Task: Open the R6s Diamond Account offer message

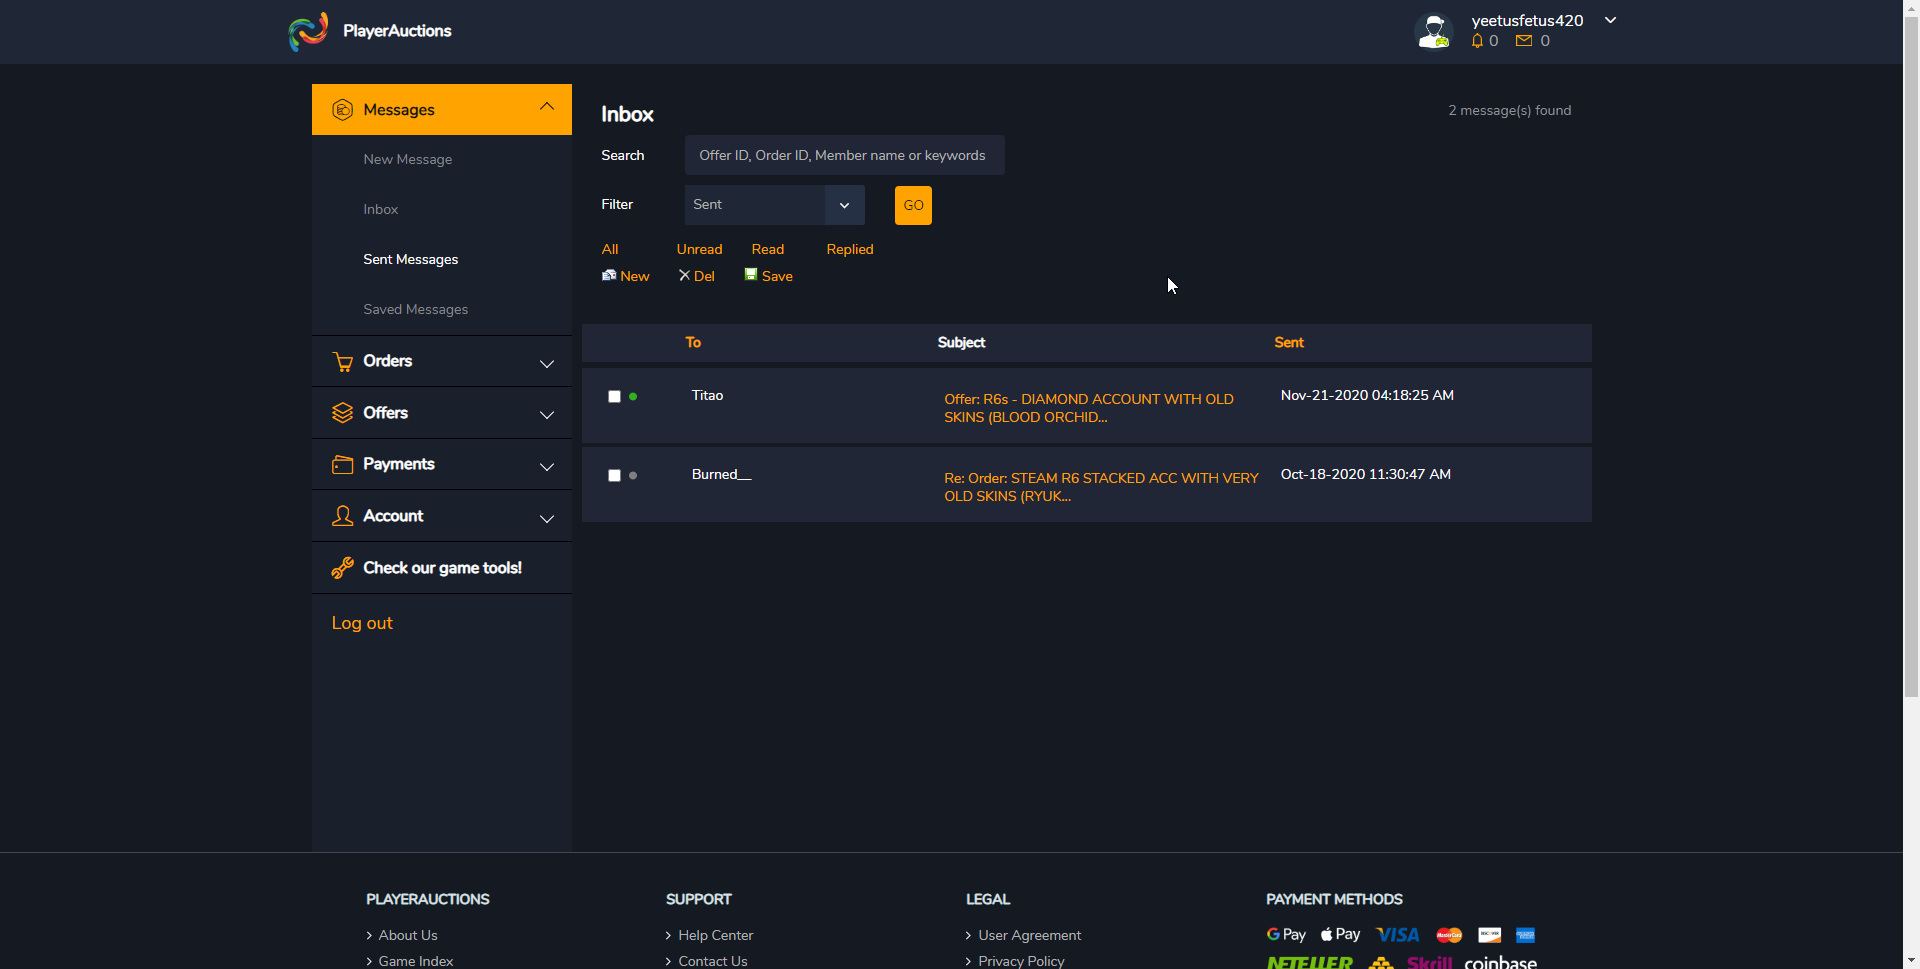Action: click(1088, 408)
